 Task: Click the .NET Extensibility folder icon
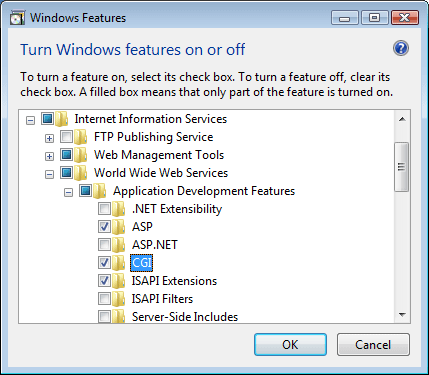click(x=119, y=209)
